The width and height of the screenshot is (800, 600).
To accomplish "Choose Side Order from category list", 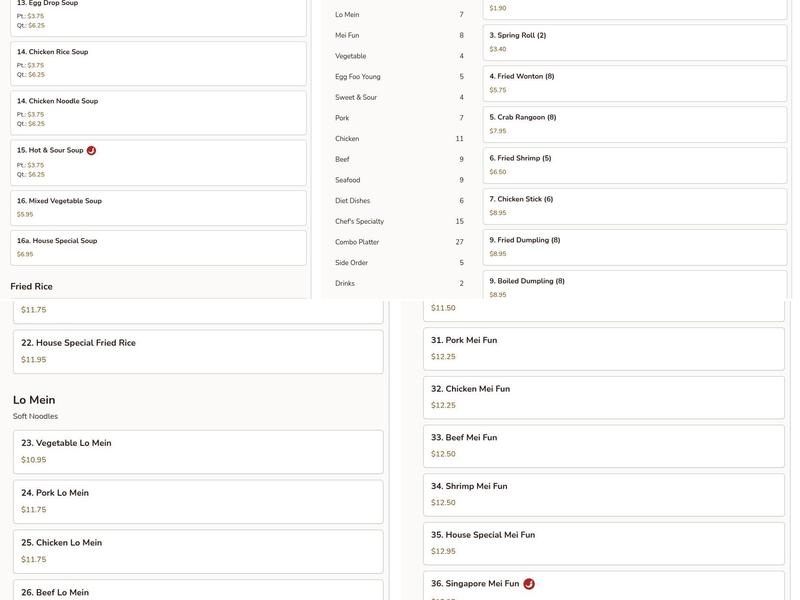I will tap(352, 263).
